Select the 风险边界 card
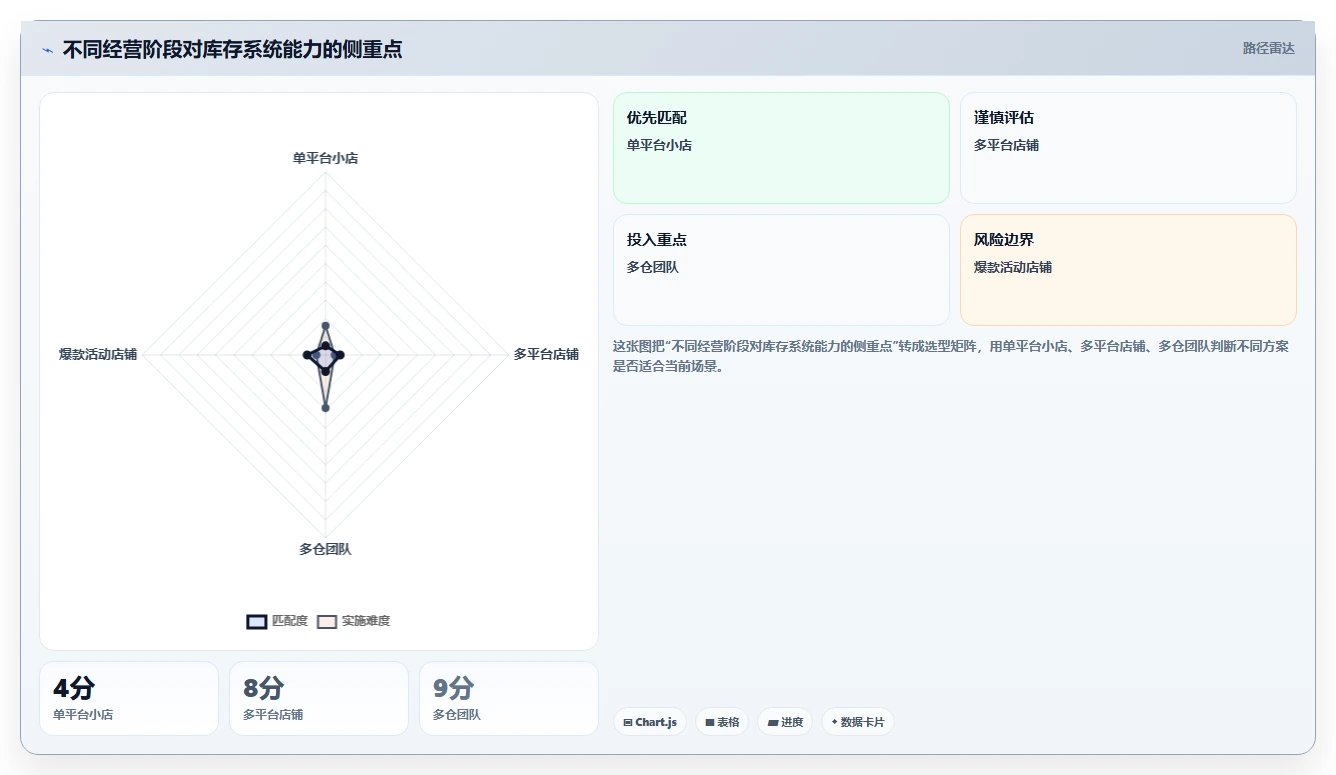1336x775 pixels. (1128, 270)
